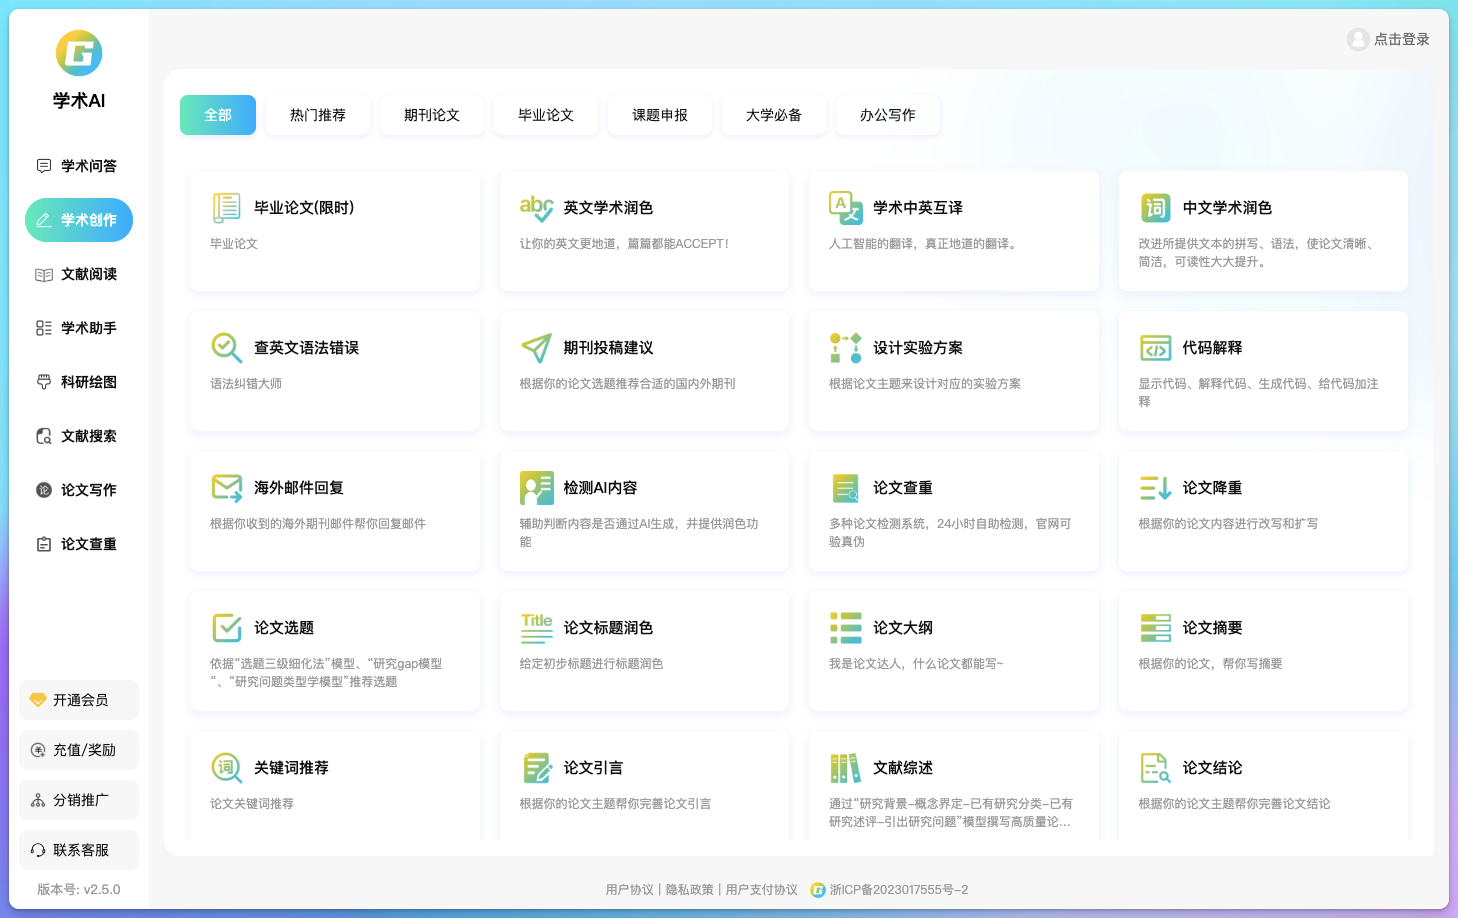The width and height of the screenshot is (1458, 918).
Task: Switch to the 办公写作 tab
Action: coord(887,114)
